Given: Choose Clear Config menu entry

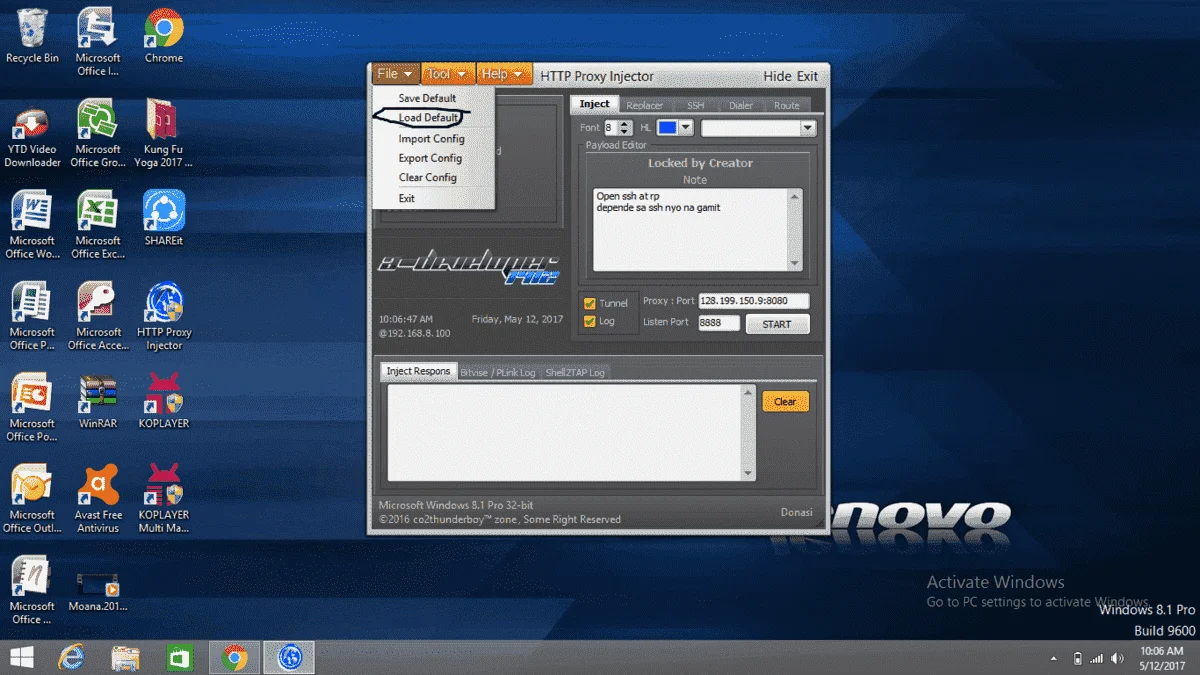Looking at the screenshot, I should 428,177.
